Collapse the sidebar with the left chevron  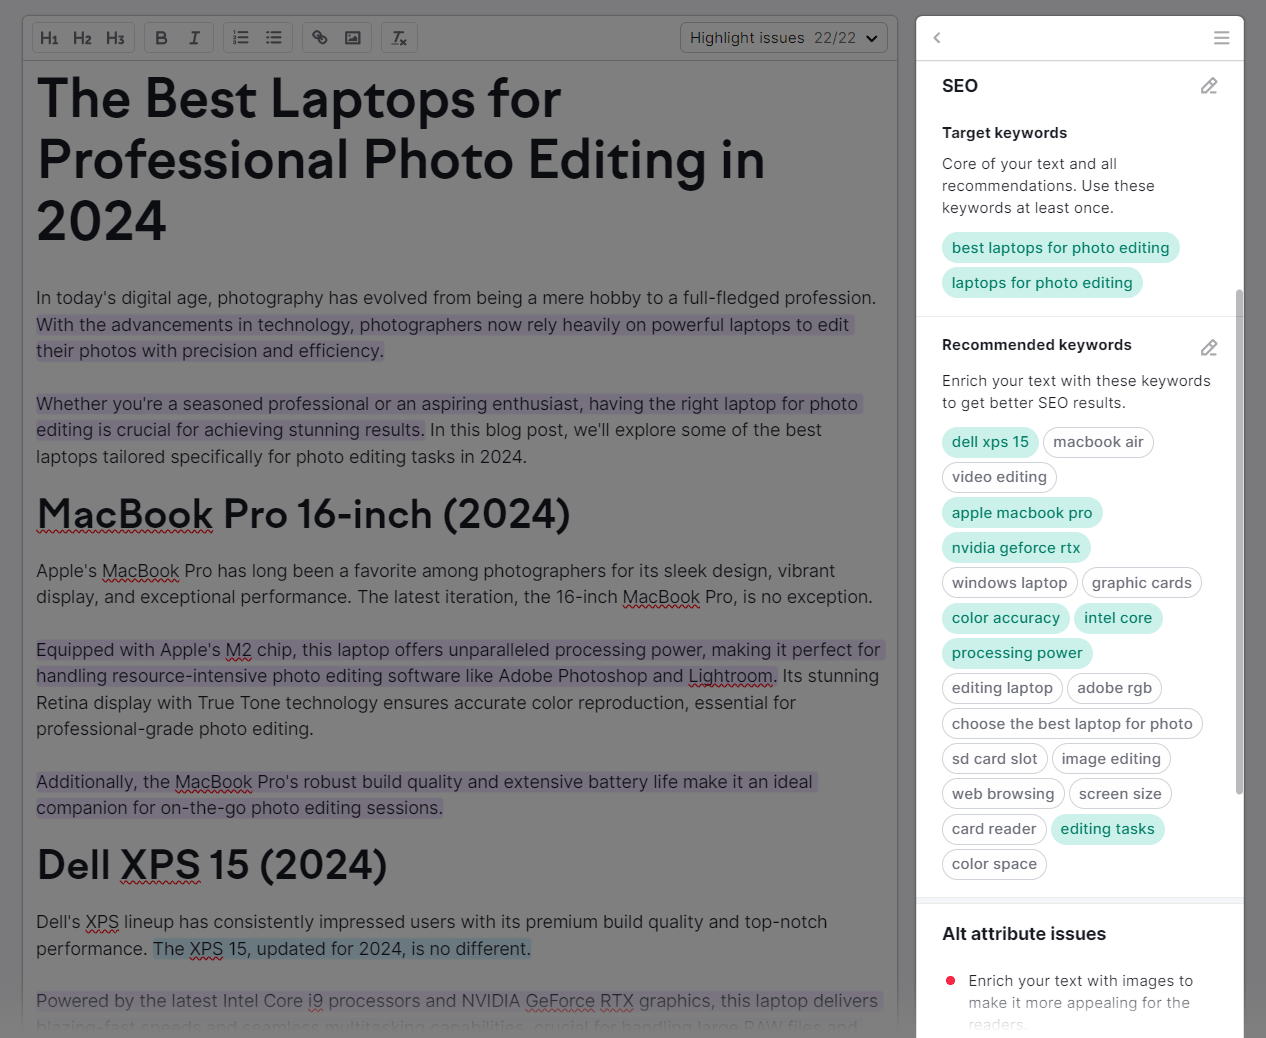(937, 37)
